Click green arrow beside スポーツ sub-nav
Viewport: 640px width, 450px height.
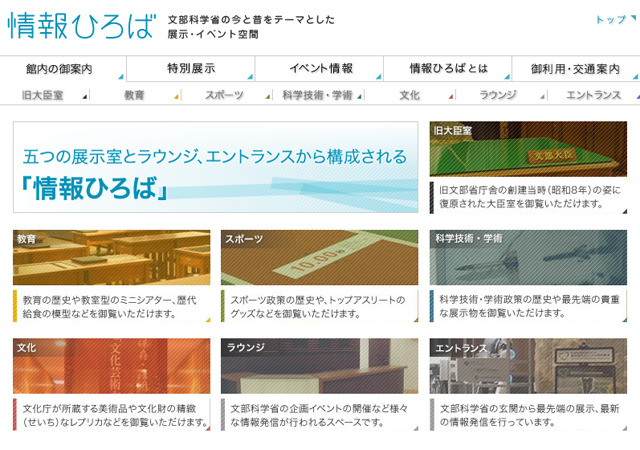(x=268, y=97)
